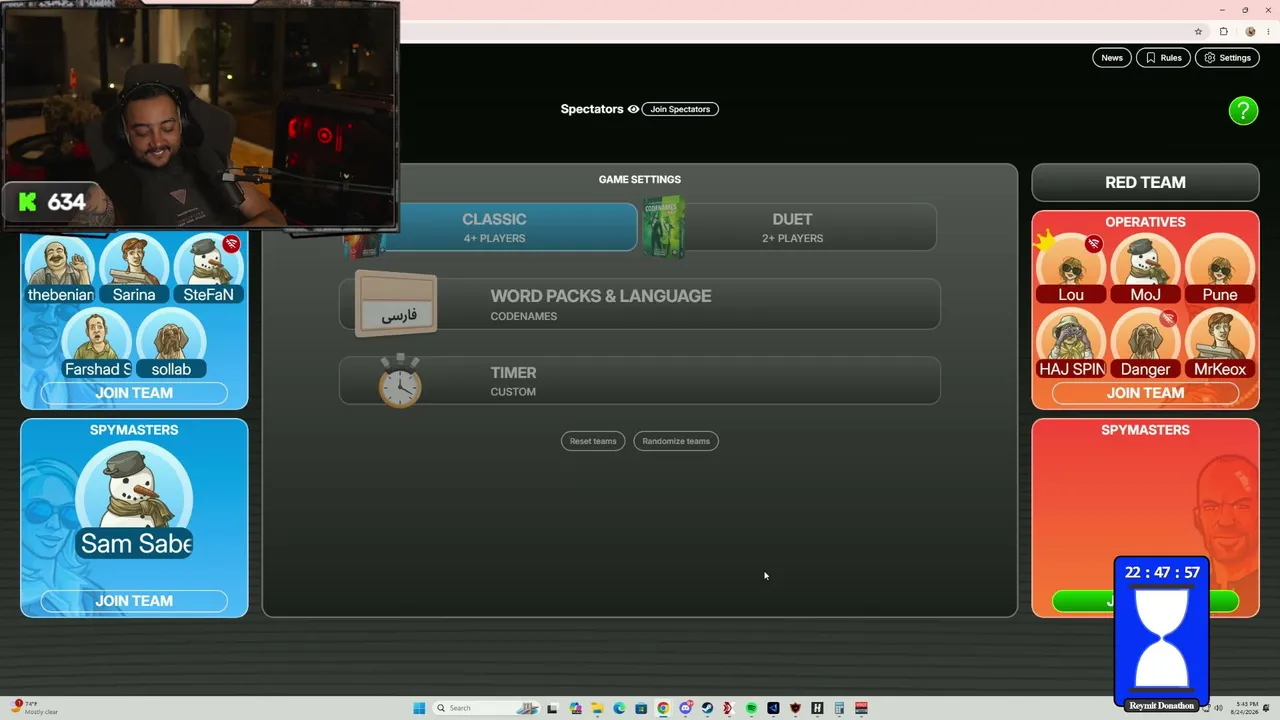Open Calculator from the taskbar
The width and height of the screenshot is (1280, 720).
[x=839, y=708]
